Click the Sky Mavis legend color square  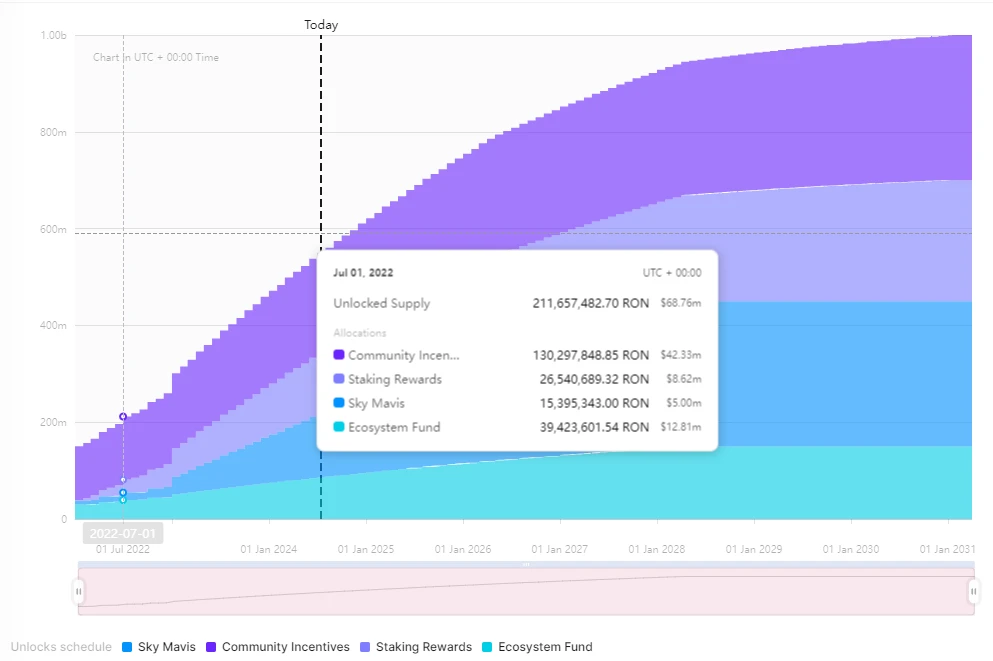coord(127,647)
